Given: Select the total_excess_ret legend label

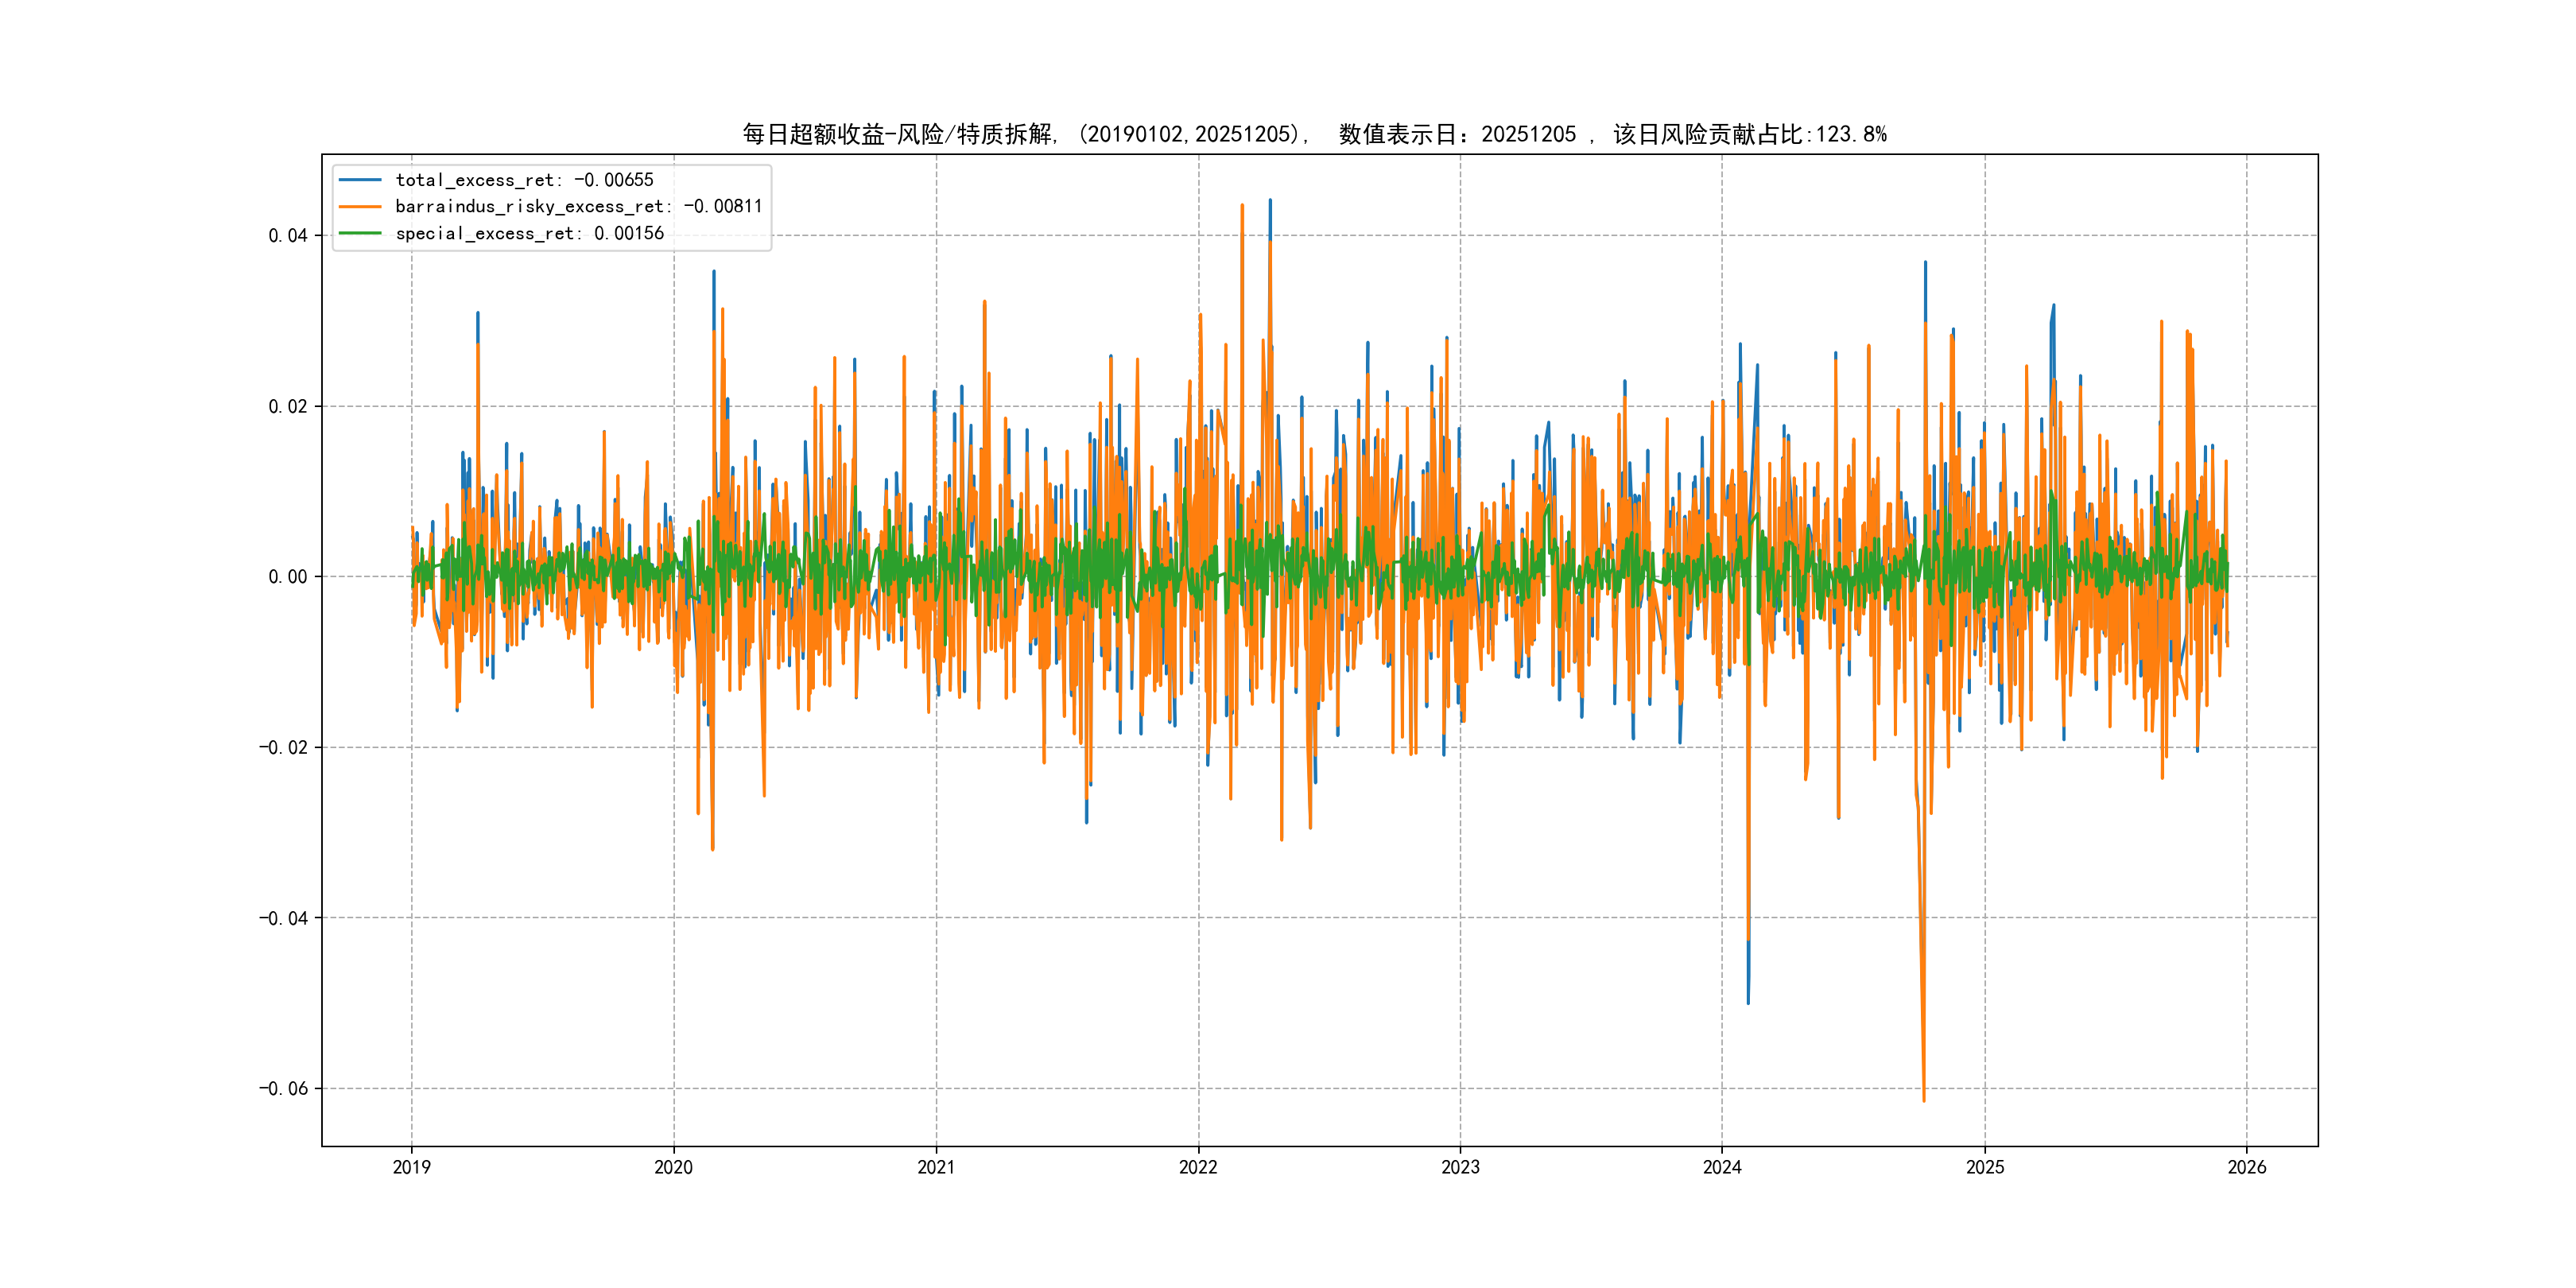Looking at the screenshot, I should (524, 180).
